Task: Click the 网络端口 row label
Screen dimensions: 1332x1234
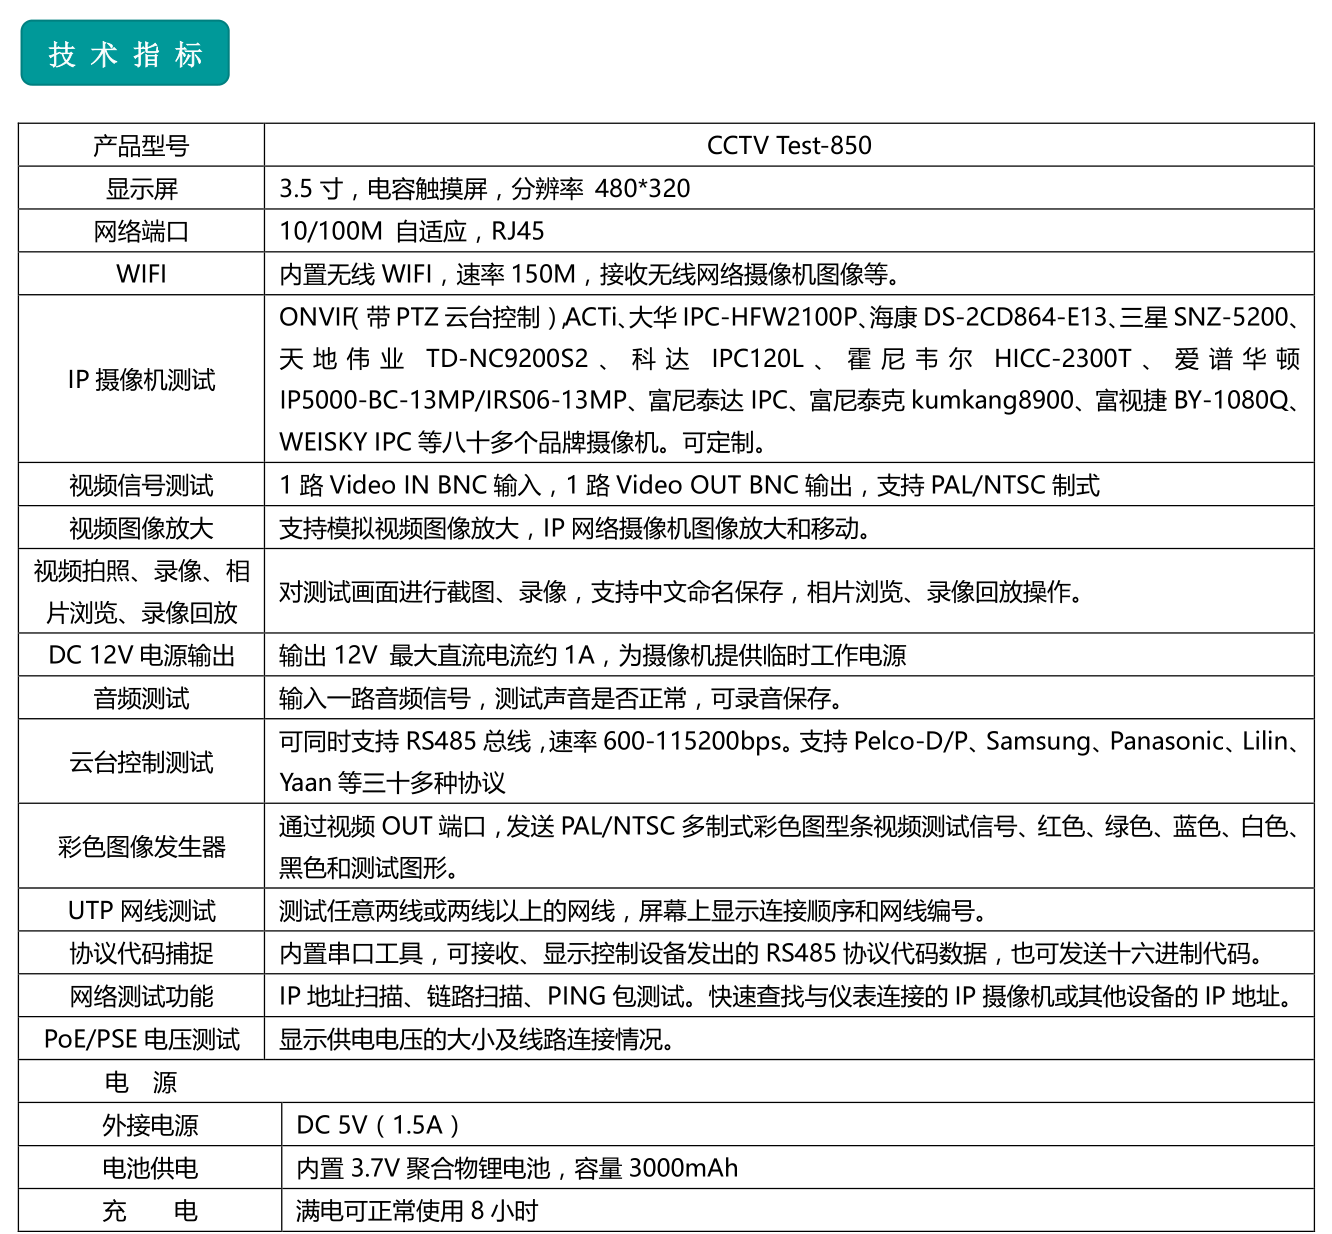Action: (x=141, y=232)
